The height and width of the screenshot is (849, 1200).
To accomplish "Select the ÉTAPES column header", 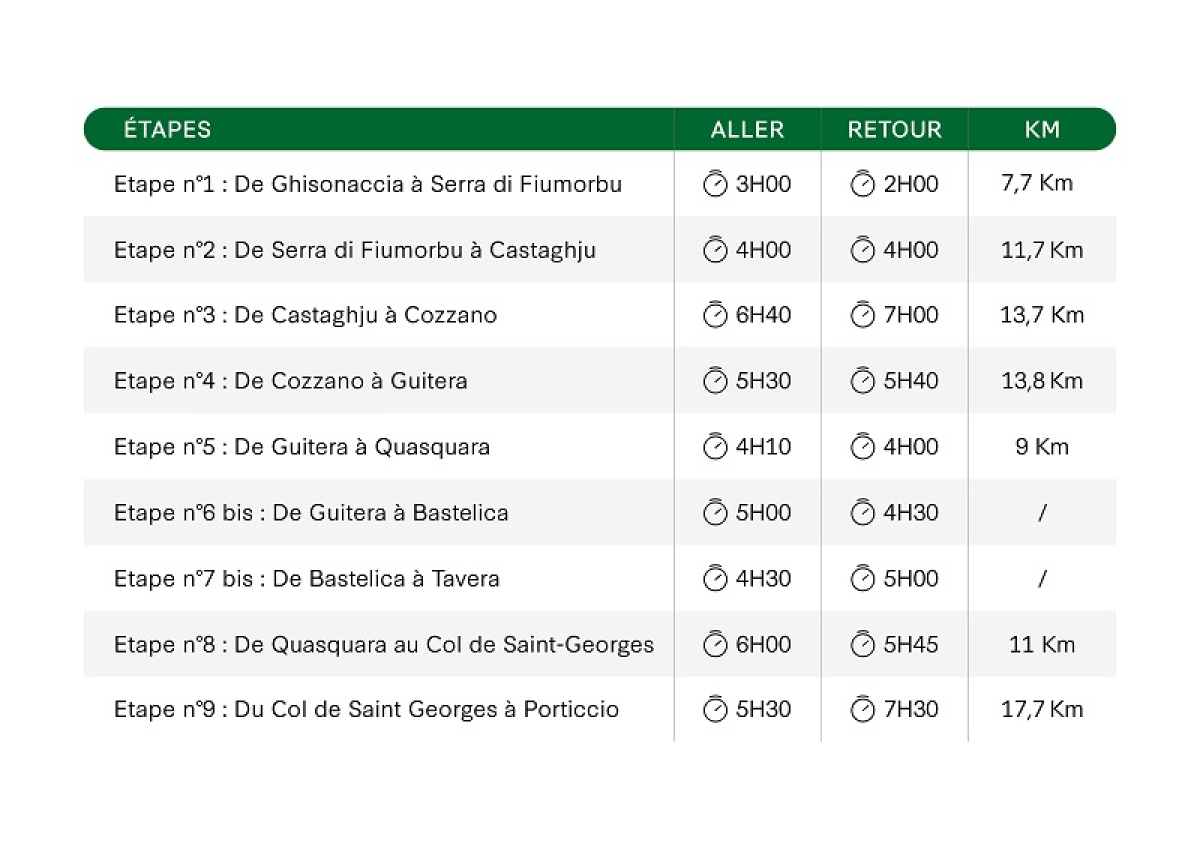I will coord(167,129).
